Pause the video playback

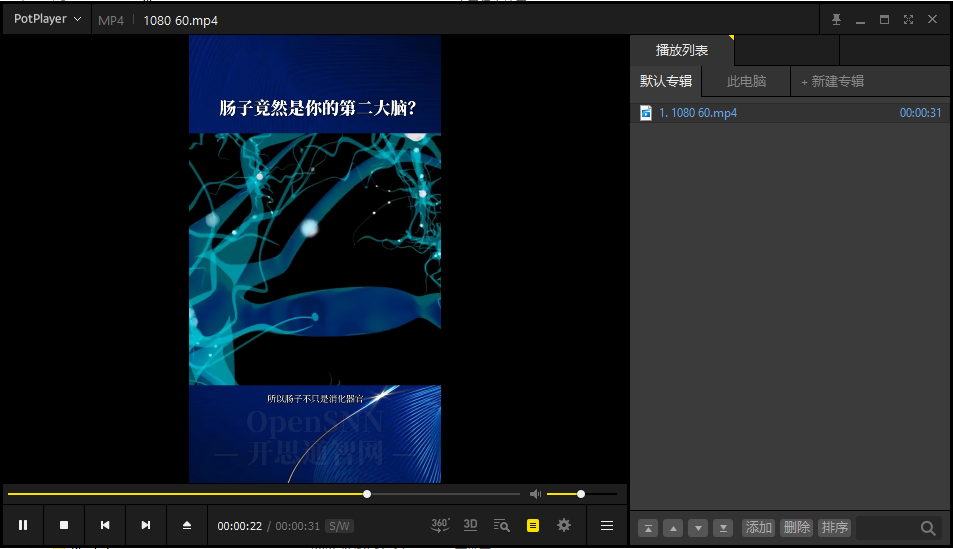tap(23, 525)
